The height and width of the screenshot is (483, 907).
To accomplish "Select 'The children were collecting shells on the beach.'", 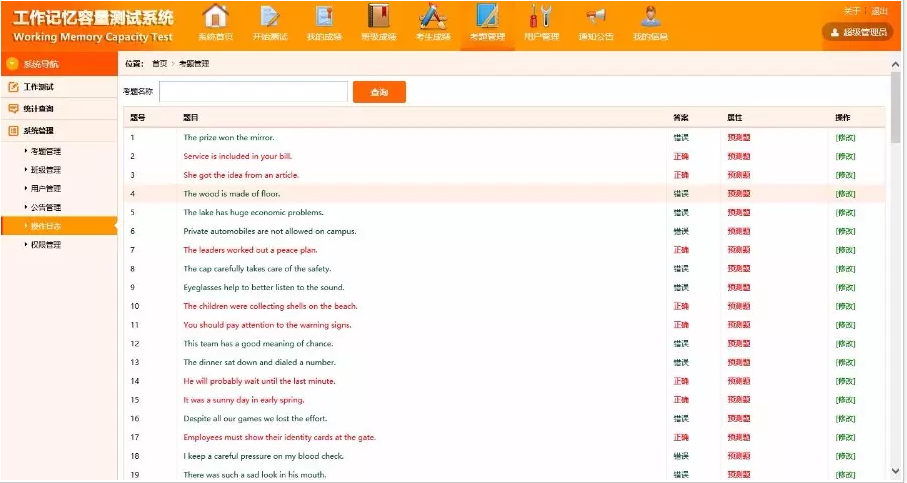I will point(270,306).
